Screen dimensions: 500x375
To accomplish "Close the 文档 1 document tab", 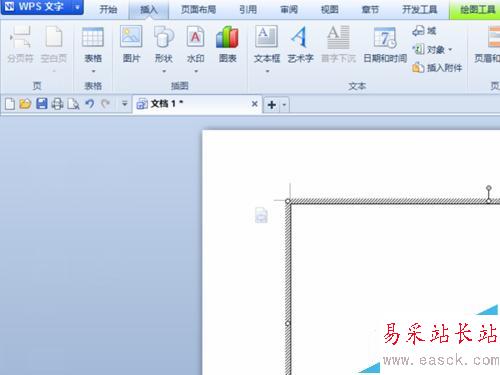I will click(x=254, y=104).
